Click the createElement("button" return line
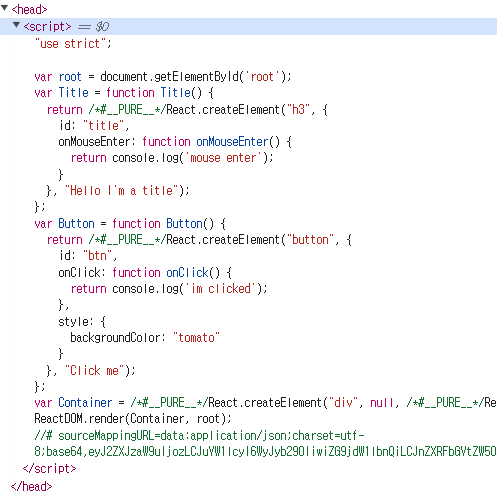Image resolution: width=497 pixels, height=498 pixels. (x=199, y=240)
